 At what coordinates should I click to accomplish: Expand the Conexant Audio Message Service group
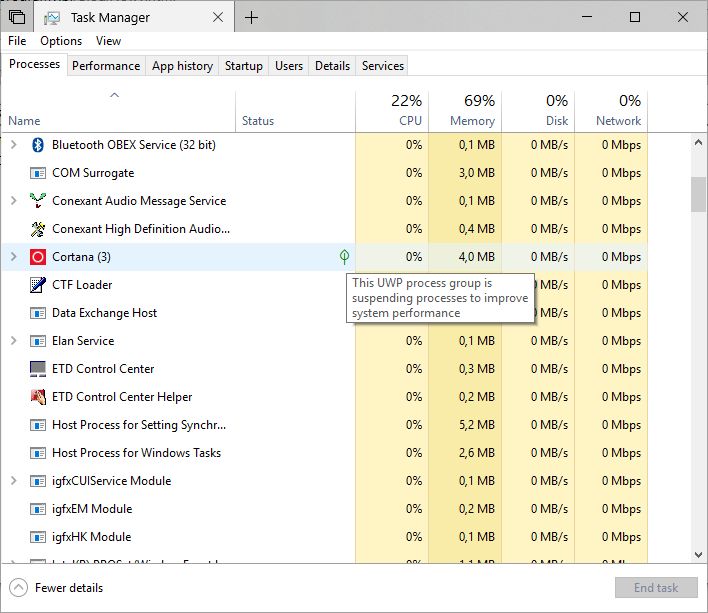[14, 200]
